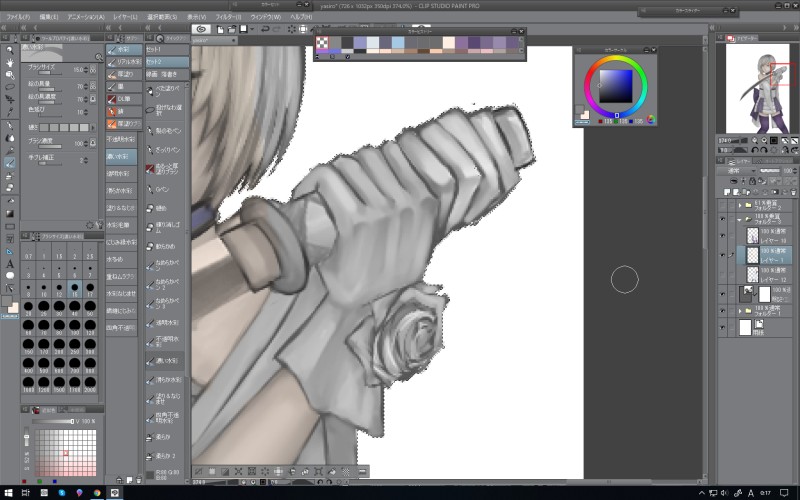
Task: Toggle visibility of the 用紙 paper layer
Action: tap(722, 327)
